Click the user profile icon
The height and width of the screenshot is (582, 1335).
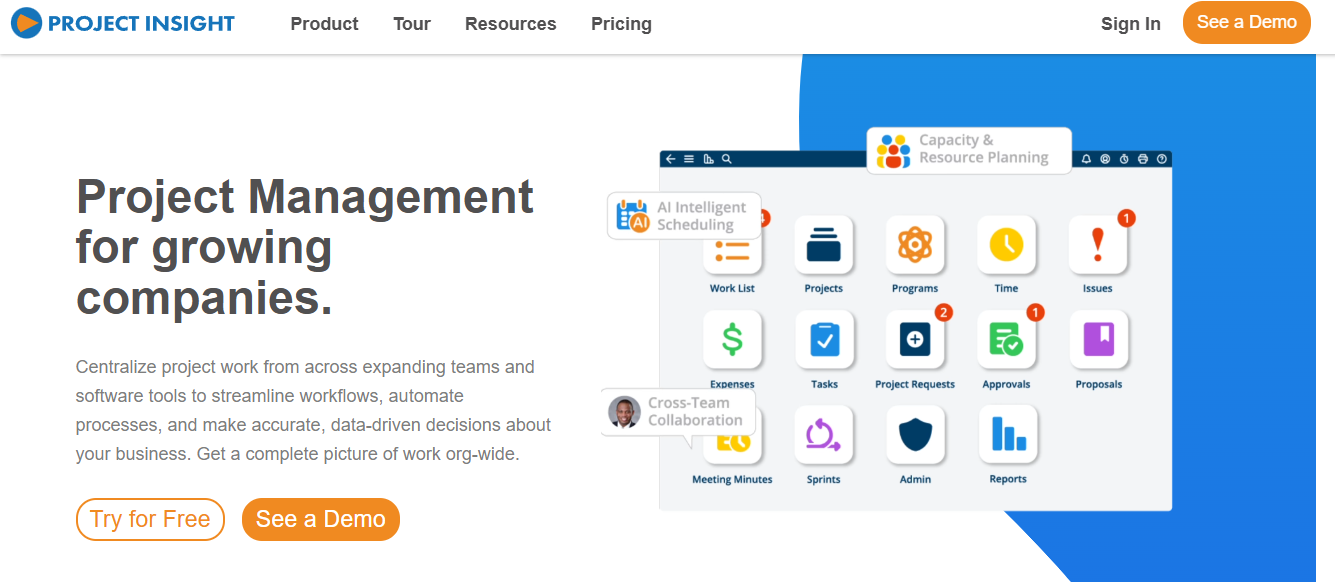pyautogui.click(x=1105, y=159)
